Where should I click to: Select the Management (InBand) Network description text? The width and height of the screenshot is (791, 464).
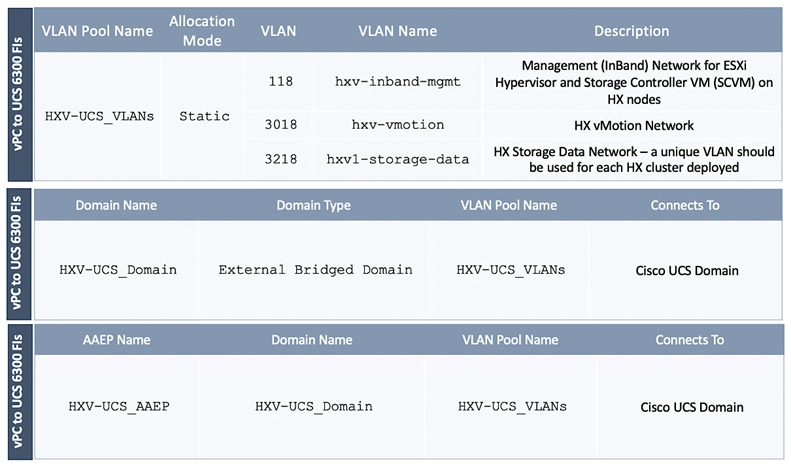tap(633, 81)
